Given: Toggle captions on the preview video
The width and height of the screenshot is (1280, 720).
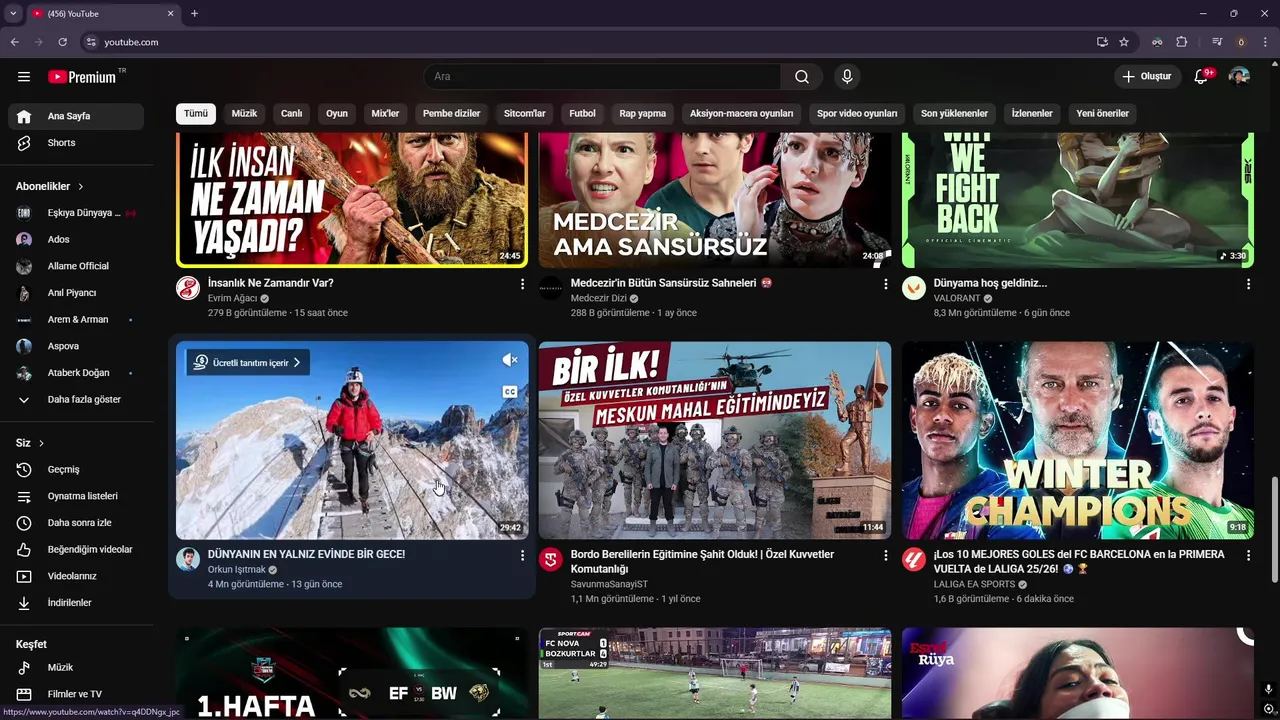Looking at the screenshot, I should coord(510,392).
